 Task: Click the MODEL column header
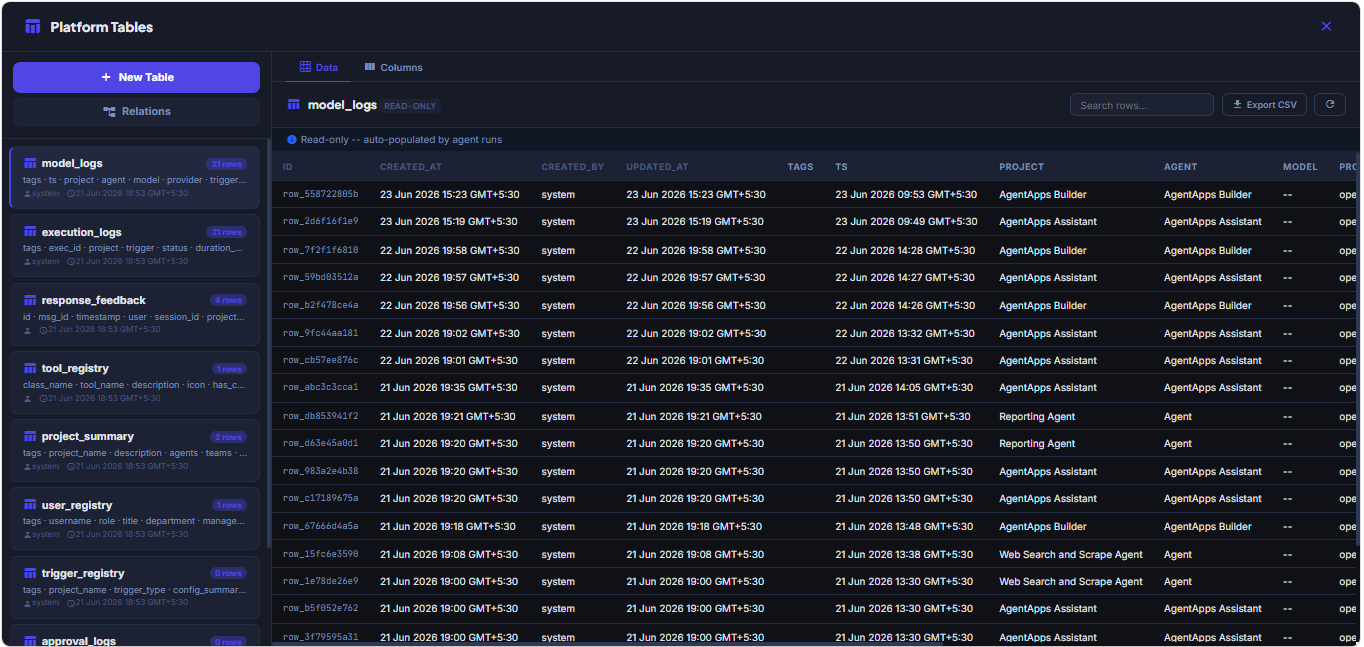(x=1300, y=167)
